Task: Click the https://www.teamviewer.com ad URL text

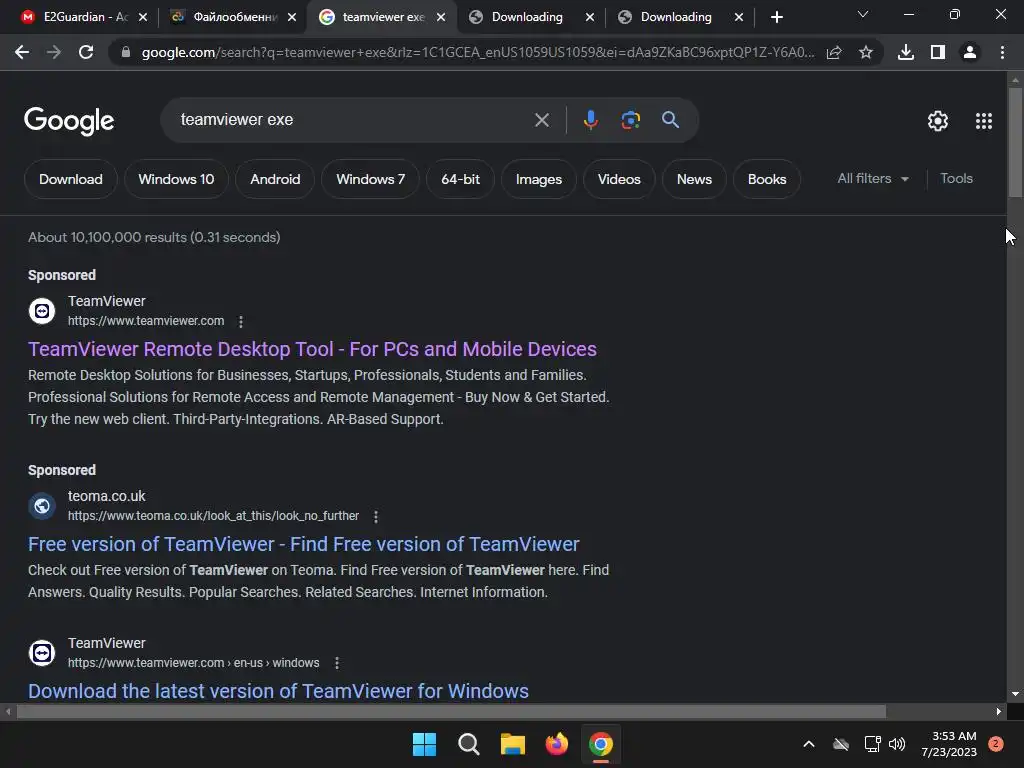Action: (x=146, y=321)
